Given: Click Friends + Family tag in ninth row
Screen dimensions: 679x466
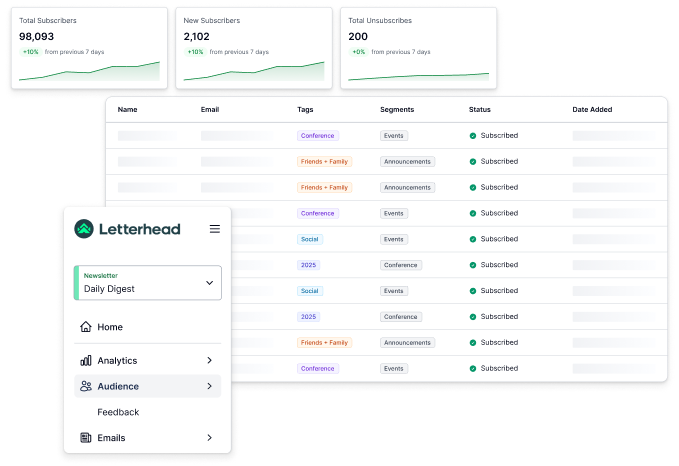Looking at the screenshot, I should click(324, 343).
